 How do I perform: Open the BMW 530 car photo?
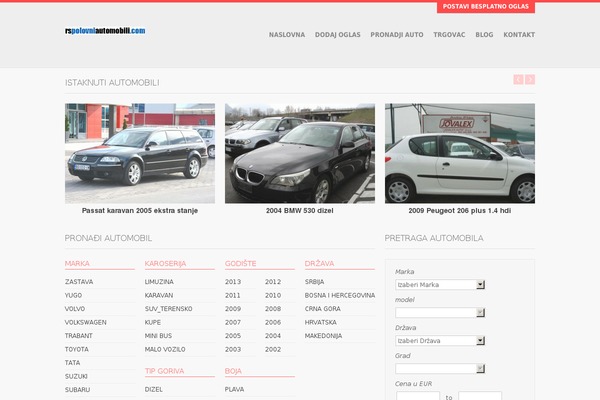point(300,153)
